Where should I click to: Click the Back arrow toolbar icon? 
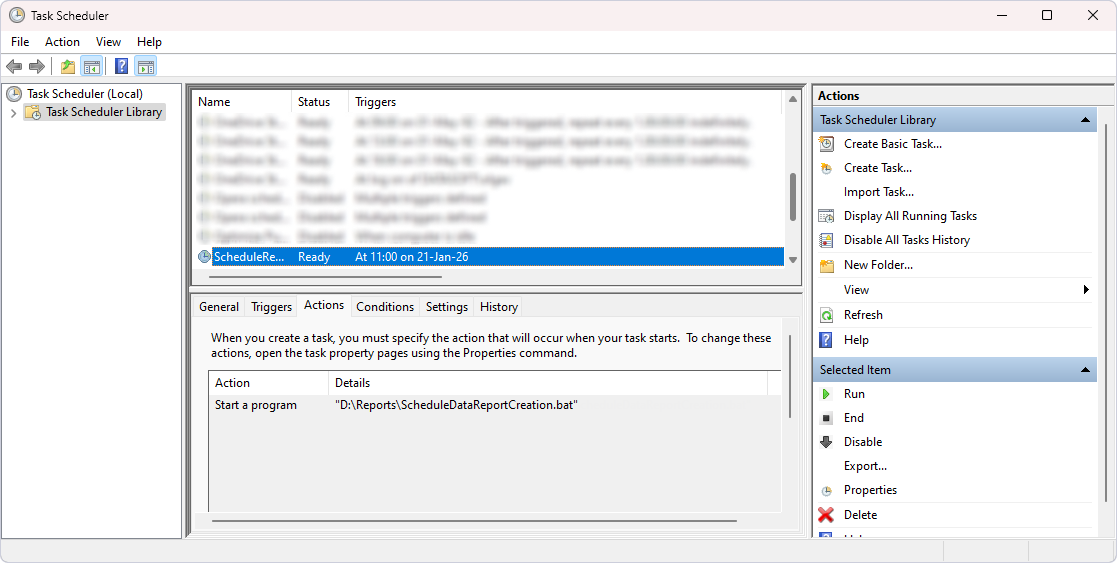pyautogui.click(x=14, y=67)
